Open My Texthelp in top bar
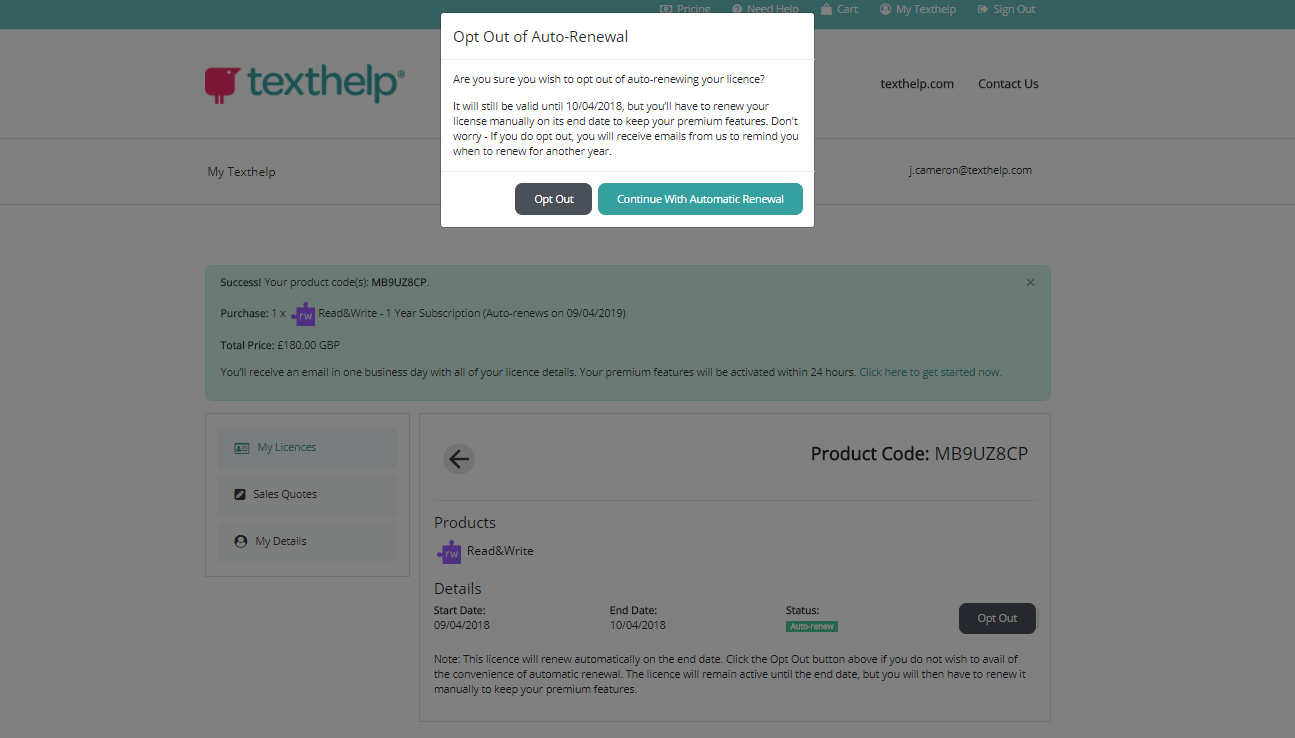The width and height of the screenshot is (1295, 738). tap(925, 9)
